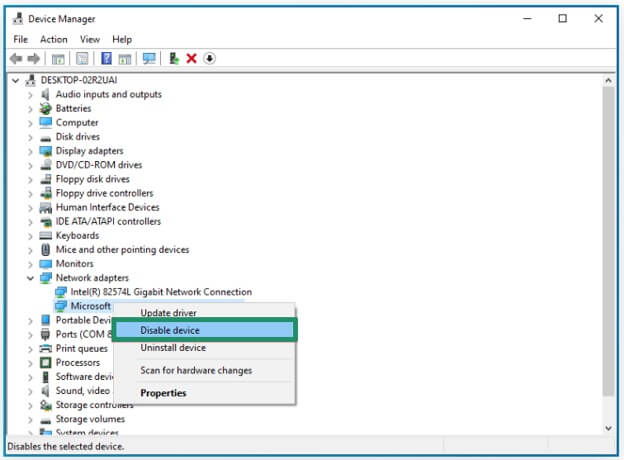
Task: Open the Action menu
Action: [54, 39]
